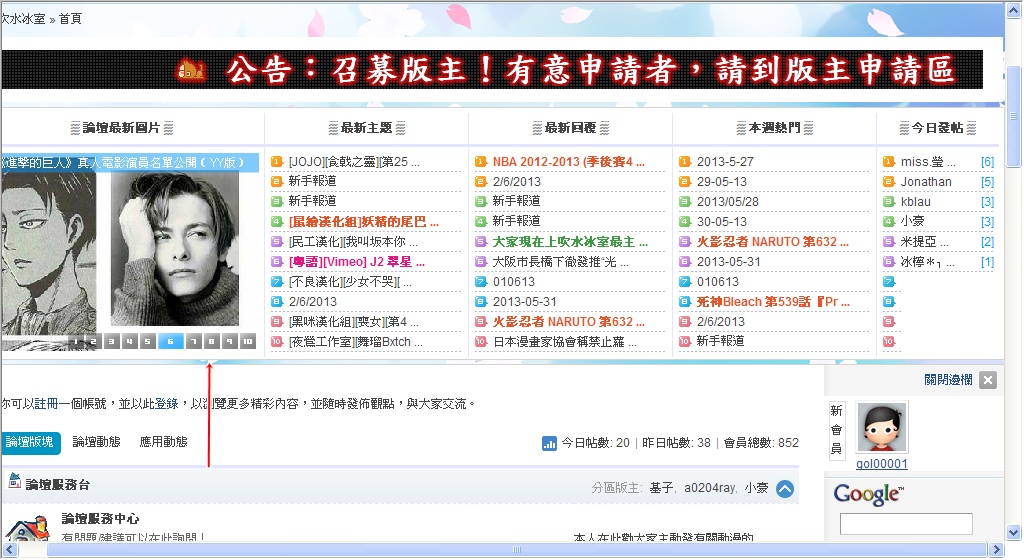This screenshot has width=1024, height=560.
Task: Click the 論壇服務中心 house icon
Action: tap(27, 527)
